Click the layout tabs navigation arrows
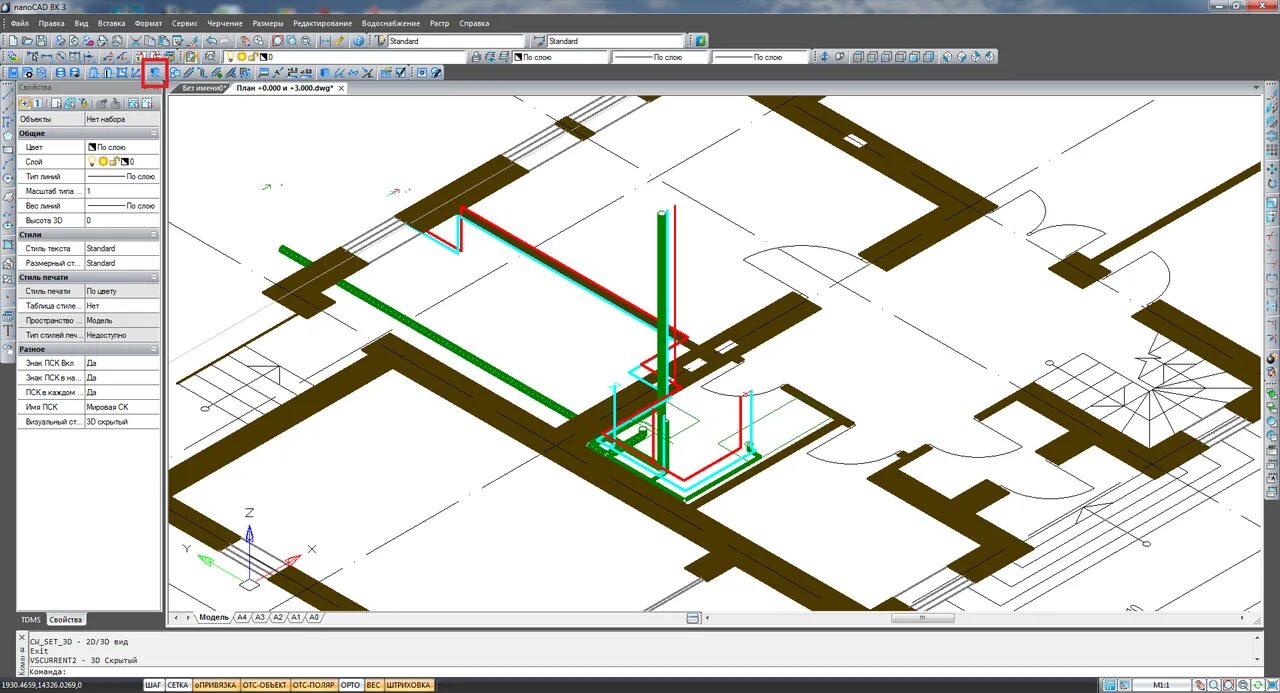The image size is (1280, 693). (x=182, y=617)
